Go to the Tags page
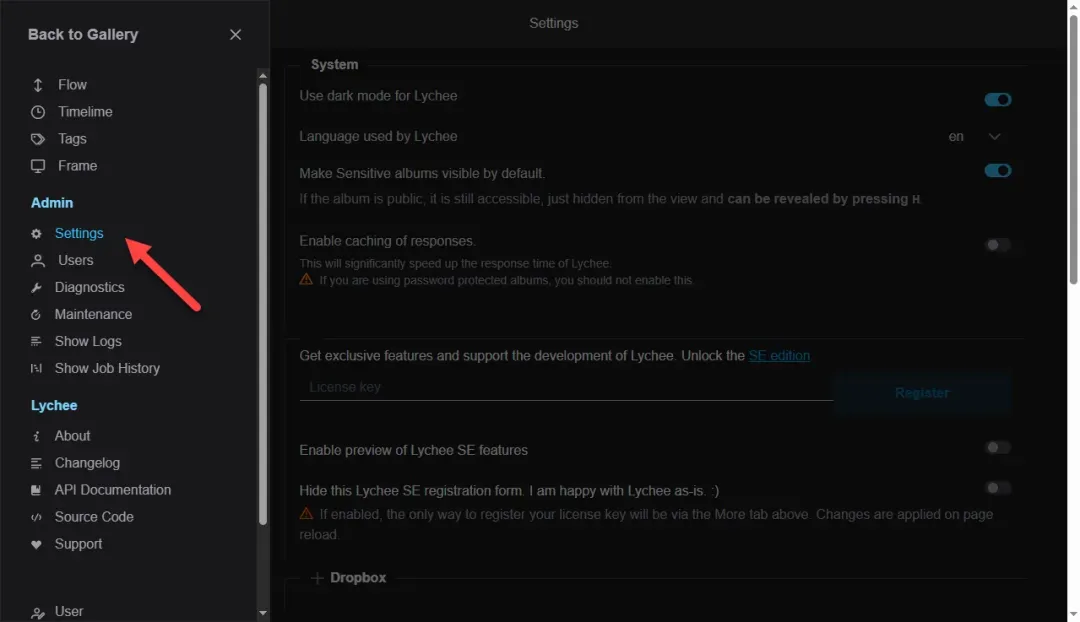This screenshot has width=1080, height=622. tap(72, 139)
